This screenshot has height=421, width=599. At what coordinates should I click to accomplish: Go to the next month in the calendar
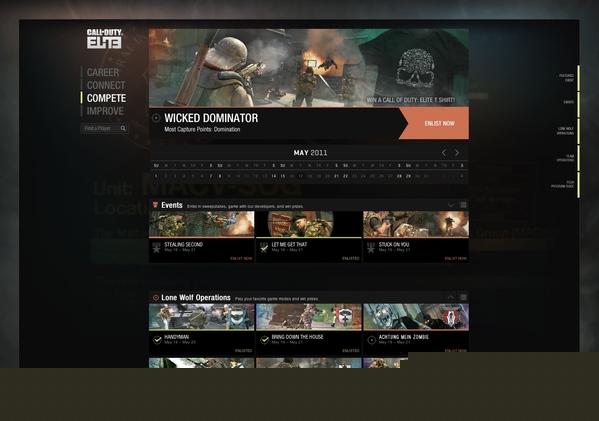coord(457,152)
